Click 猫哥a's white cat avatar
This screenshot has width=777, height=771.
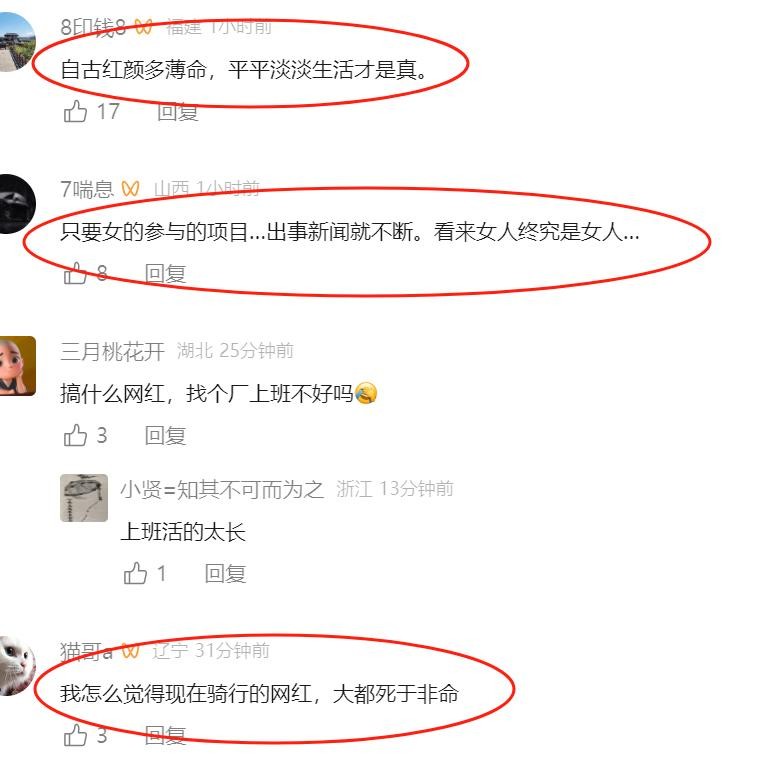pos(18,666)
